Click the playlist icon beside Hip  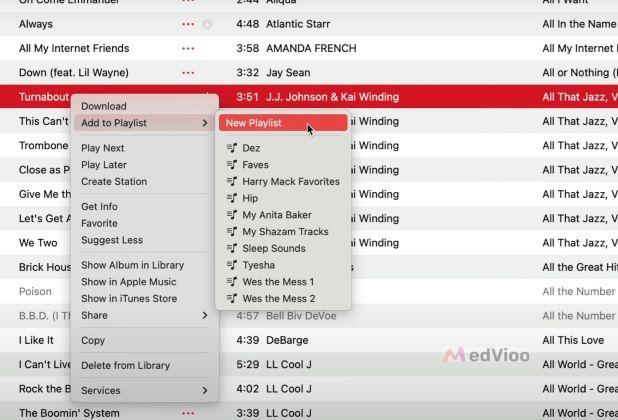pos(232,198)
